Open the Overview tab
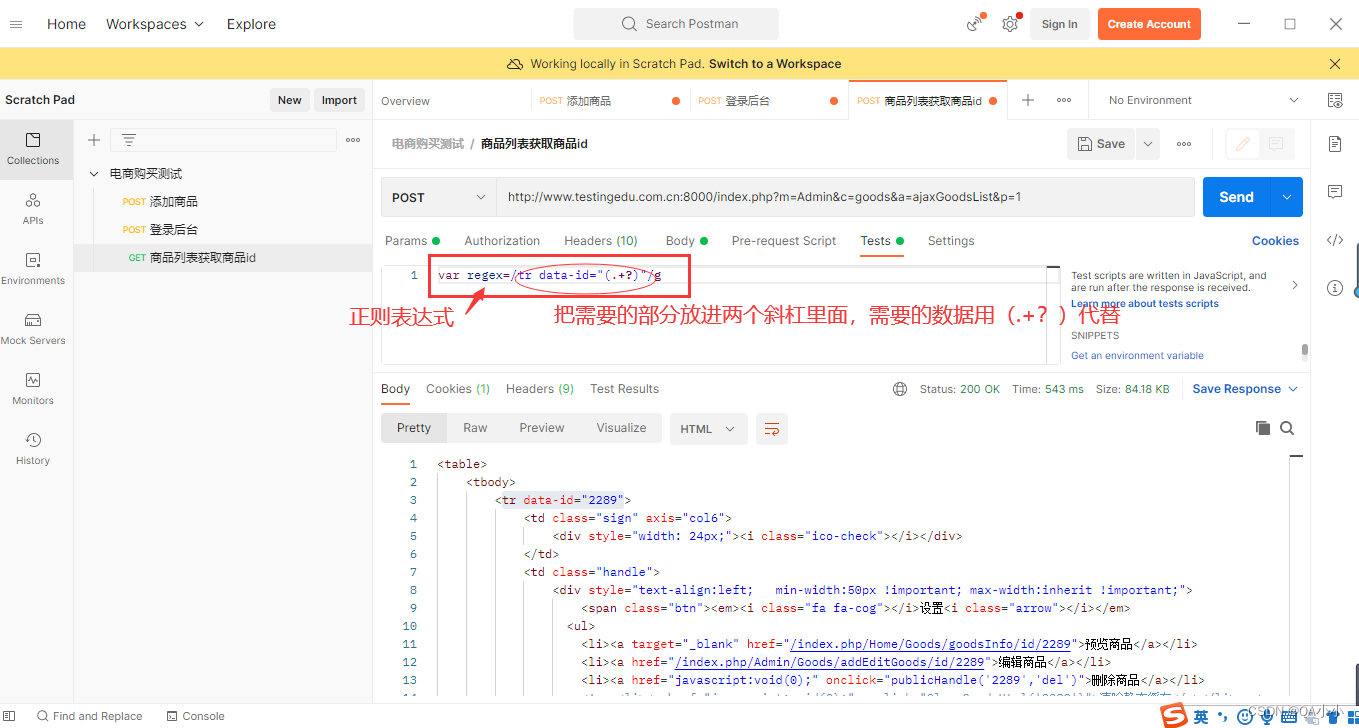The image size is (1359, 728). point(405,101)
